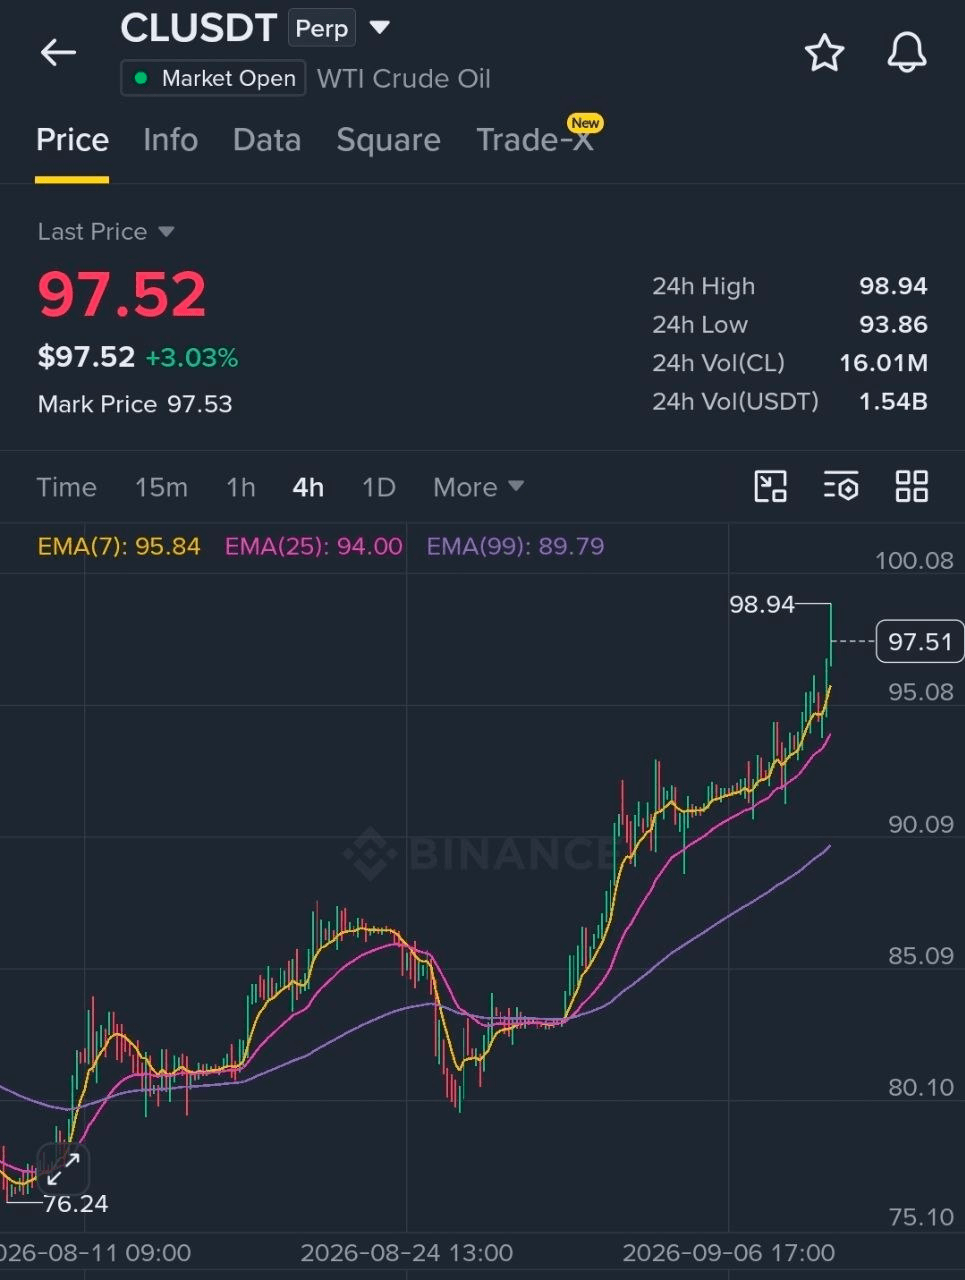This screenshot has height=1280, width=965.
Task: Open the CLUSDT pair selector dropdown arrow
Action: [380, 27]
